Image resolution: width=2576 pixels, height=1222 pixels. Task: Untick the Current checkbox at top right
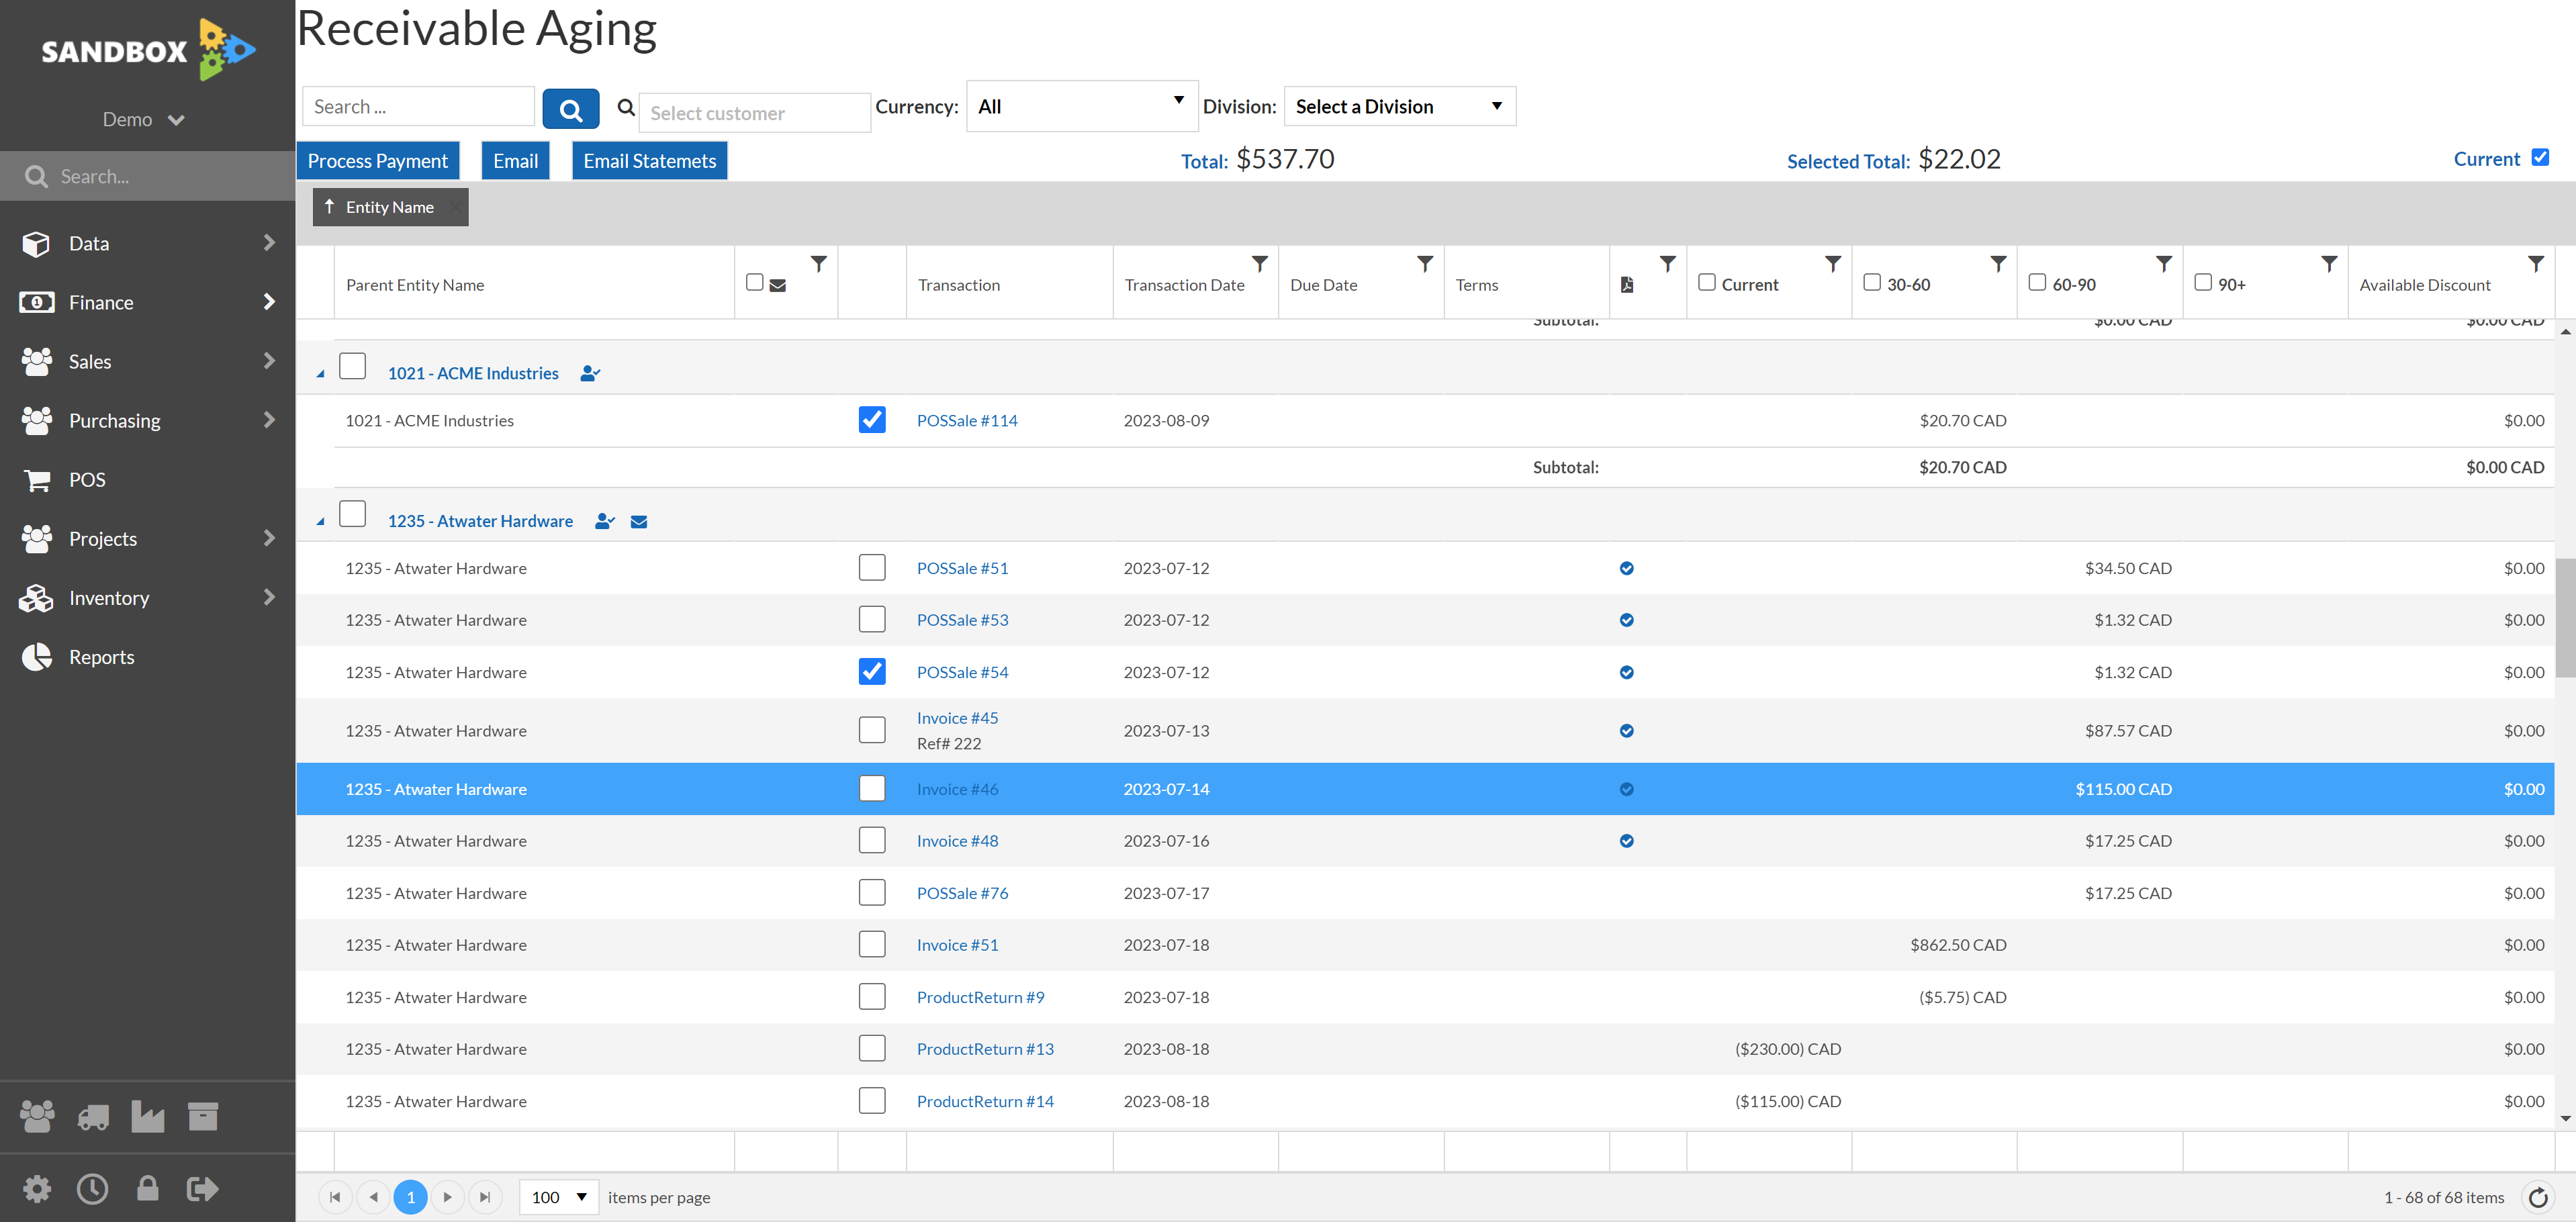coord(2540,158)
